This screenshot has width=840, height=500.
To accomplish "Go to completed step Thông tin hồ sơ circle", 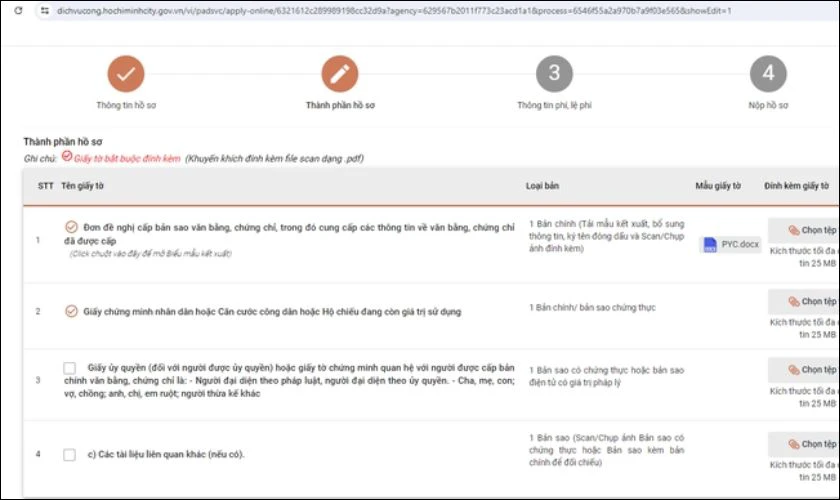I will tap(126, 74).
